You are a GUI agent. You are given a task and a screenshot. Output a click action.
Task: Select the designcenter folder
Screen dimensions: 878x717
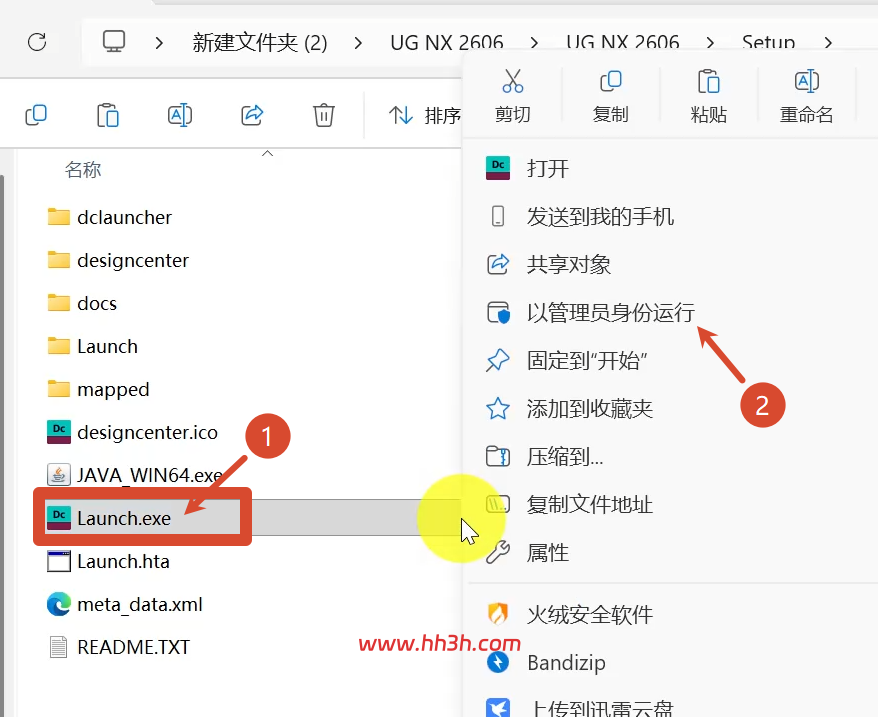[118, 260]
